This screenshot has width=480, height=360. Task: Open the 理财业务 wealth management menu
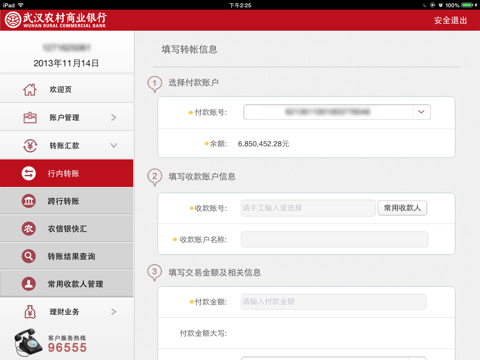click(67, 312)
